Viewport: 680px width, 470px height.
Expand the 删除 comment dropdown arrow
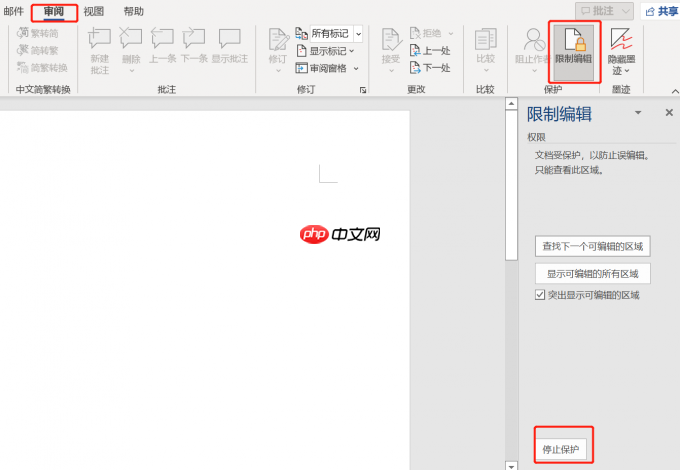click(x=131, y=70)
